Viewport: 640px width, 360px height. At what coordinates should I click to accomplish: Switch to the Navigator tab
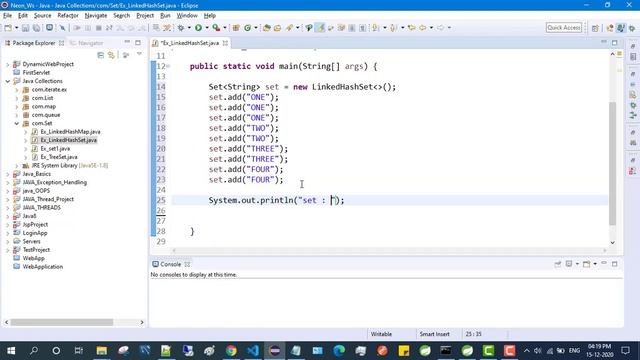[x=87, y=43]
